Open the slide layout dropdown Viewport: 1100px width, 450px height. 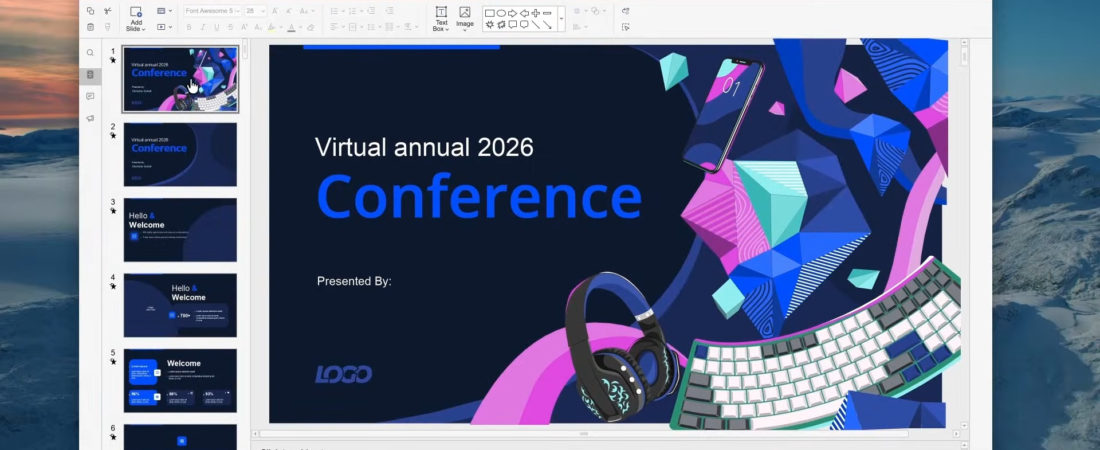(170, 11)
